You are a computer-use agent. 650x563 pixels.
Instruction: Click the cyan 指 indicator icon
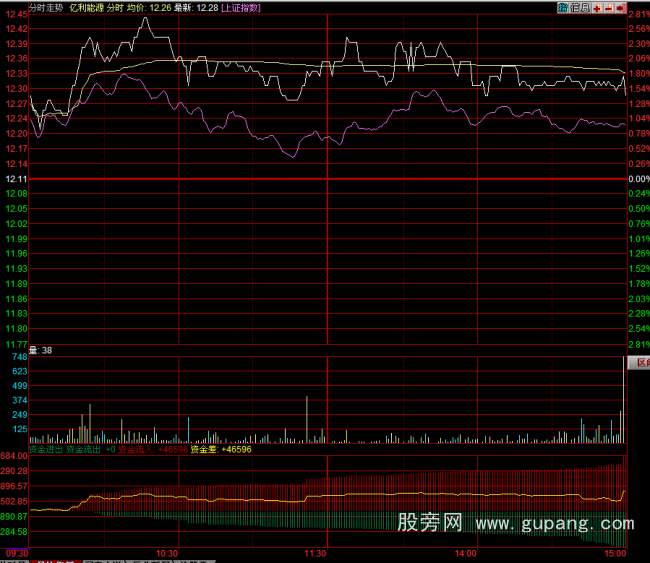tap(563, 7)
